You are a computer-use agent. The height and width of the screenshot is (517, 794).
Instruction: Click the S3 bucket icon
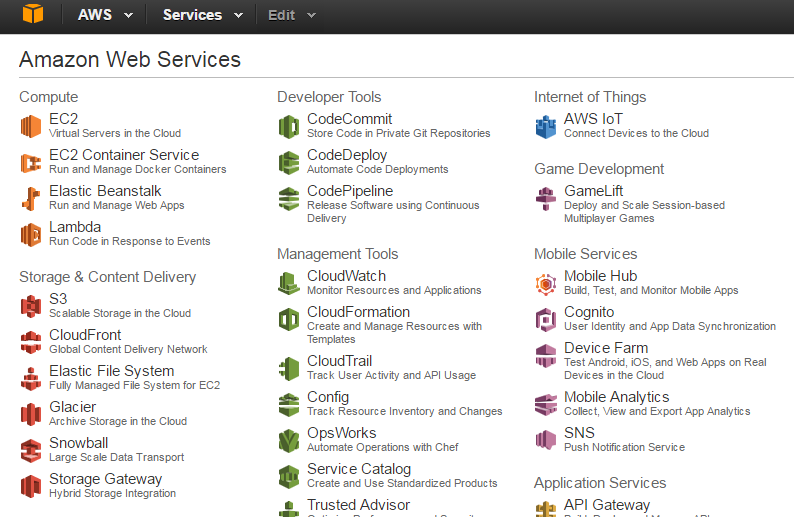point(31,306)
